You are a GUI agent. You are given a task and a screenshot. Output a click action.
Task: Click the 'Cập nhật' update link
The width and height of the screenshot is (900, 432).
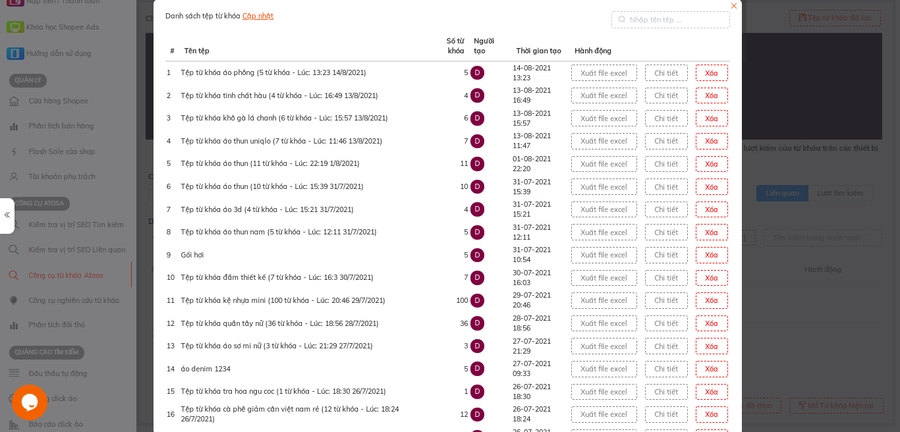257,16
